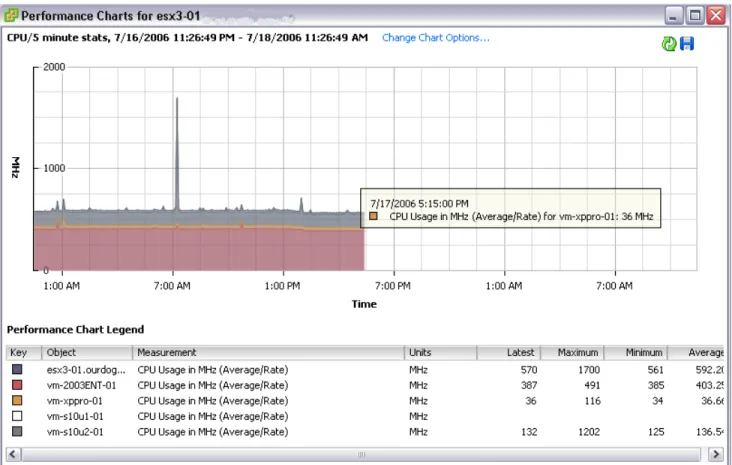Click the legend scrollbar left arrow
Viewport: 732px width, 465px height.
13,454
